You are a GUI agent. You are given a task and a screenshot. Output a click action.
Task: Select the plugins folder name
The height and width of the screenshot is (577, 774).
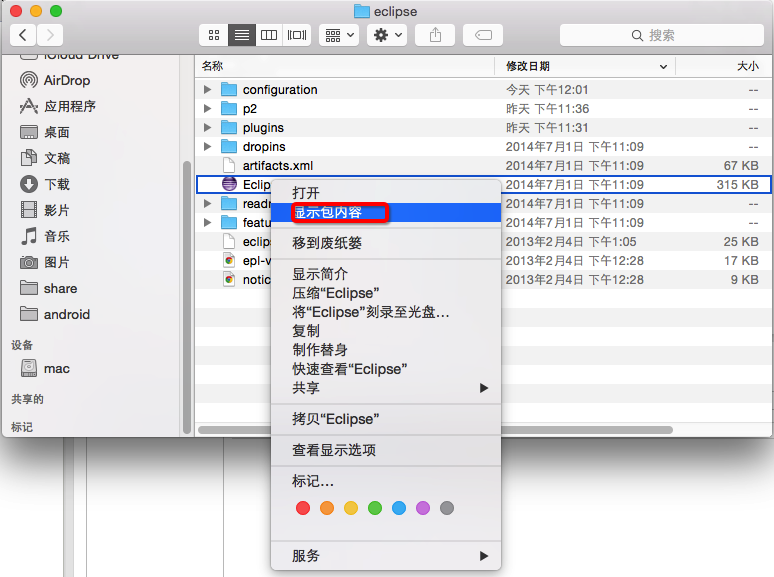point(263,128)
